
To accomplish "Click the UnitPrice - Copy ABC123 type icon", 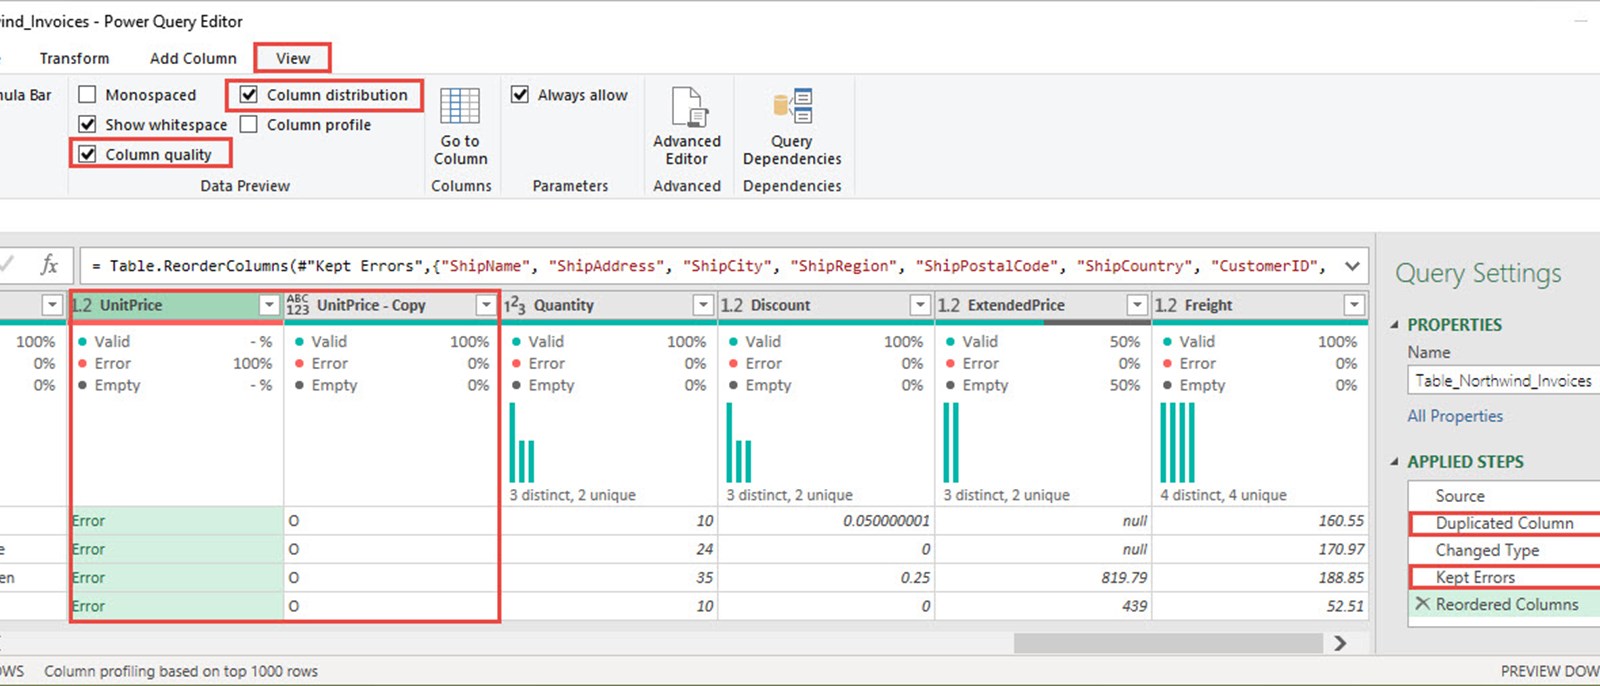I will coord(298,305).
